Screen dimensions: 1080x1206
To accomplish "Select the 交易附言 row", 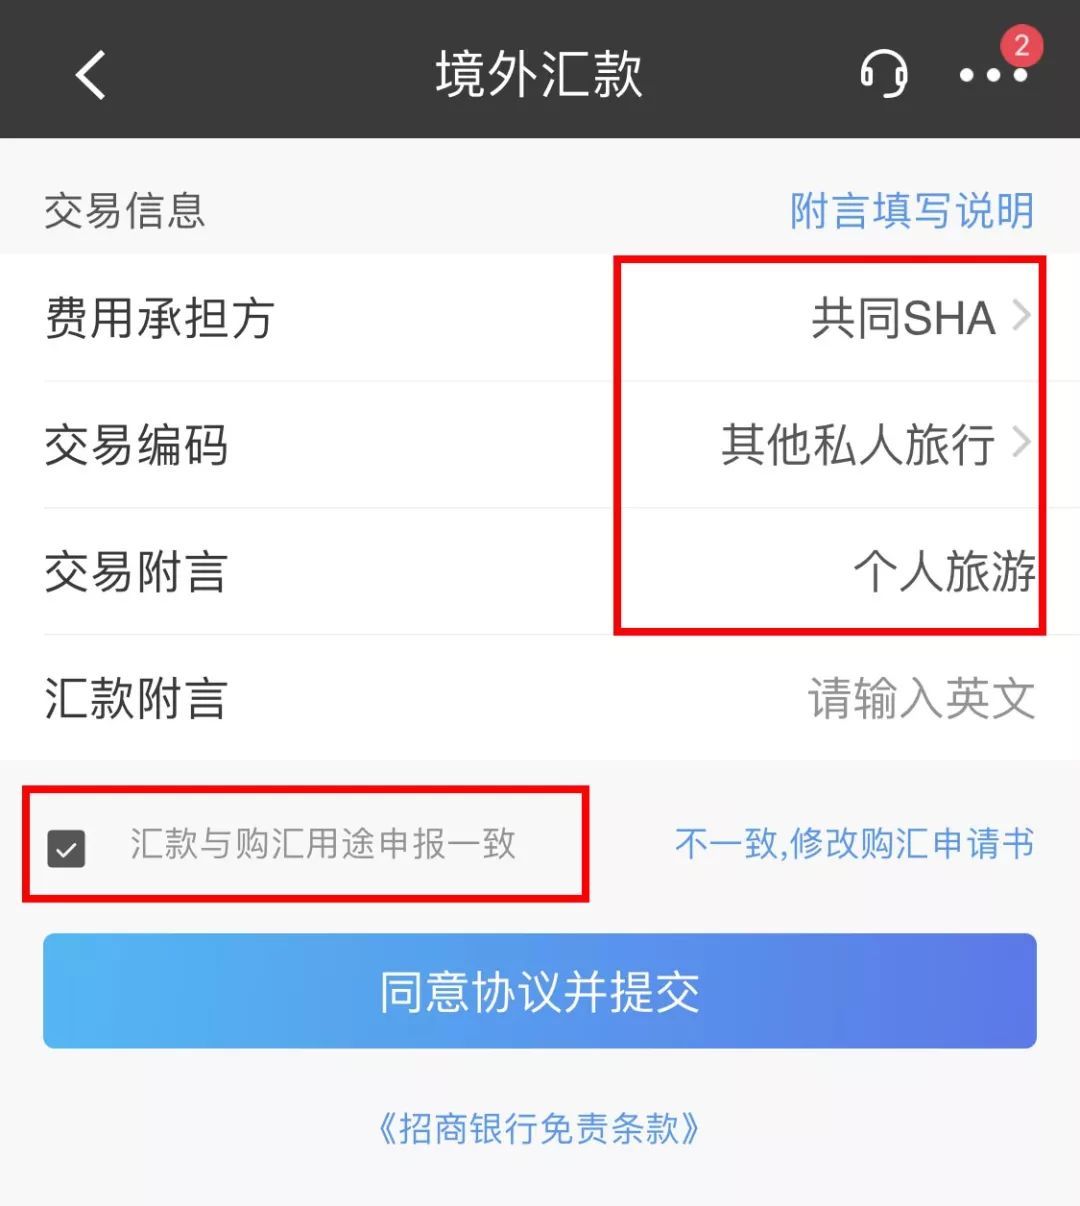I will (540, 571).
